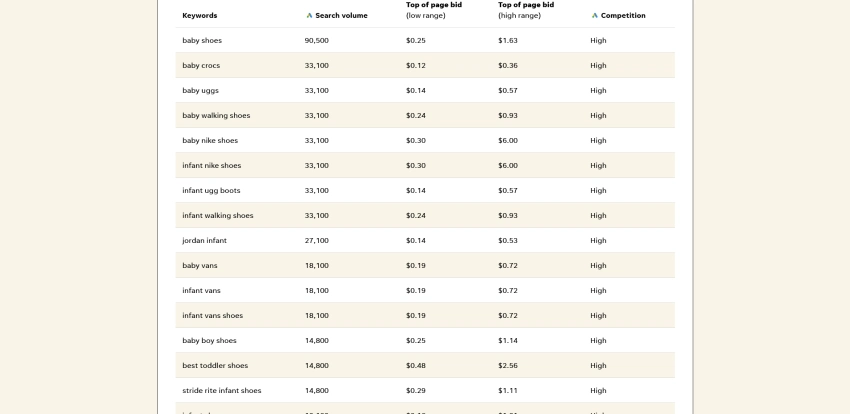850x414 pixels.
Task: Select the "stride rite infant shoes" keyword
Action: point(222,391)
